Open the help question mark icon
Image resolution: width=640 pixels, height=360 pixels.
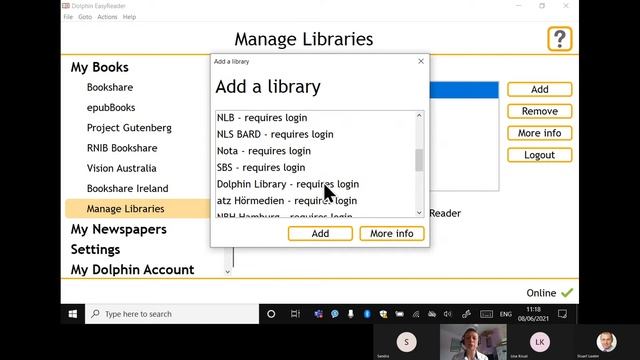coord(560,39)
